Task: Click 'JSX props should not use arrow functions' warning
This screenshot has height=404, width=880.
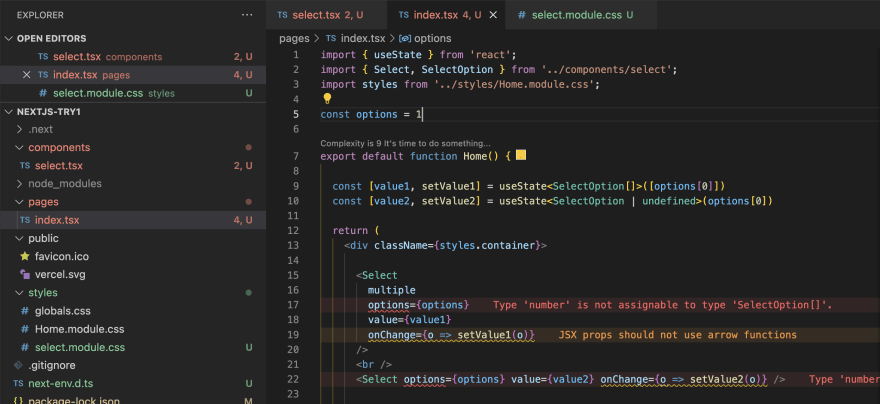Action: tap(677, 334)
